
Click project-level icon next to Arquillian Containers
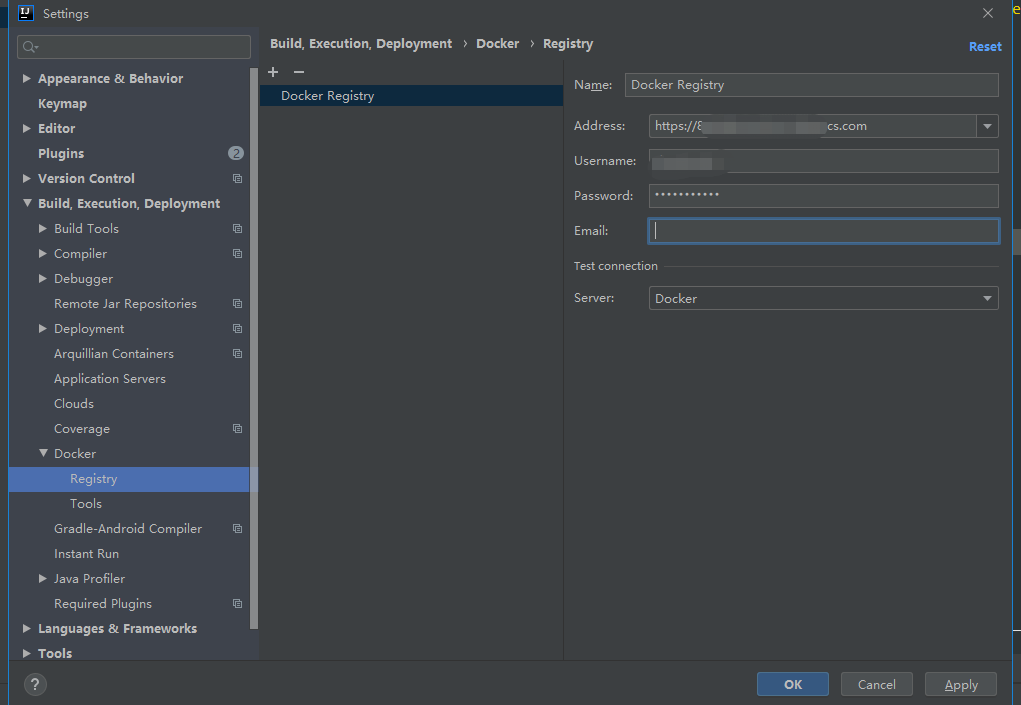(238, 353)
